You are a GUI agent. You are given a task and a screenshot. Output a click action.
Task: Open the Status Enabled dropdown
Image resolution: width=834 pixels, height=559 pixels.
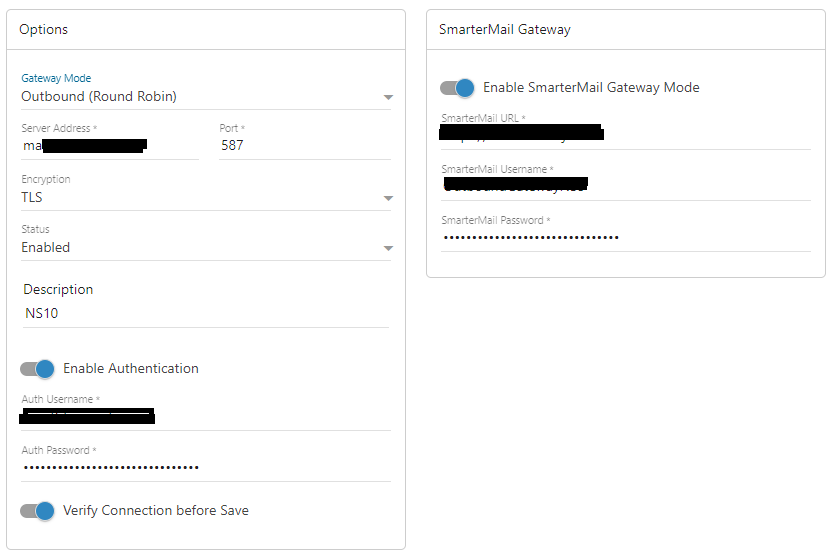tap(200, 248)
